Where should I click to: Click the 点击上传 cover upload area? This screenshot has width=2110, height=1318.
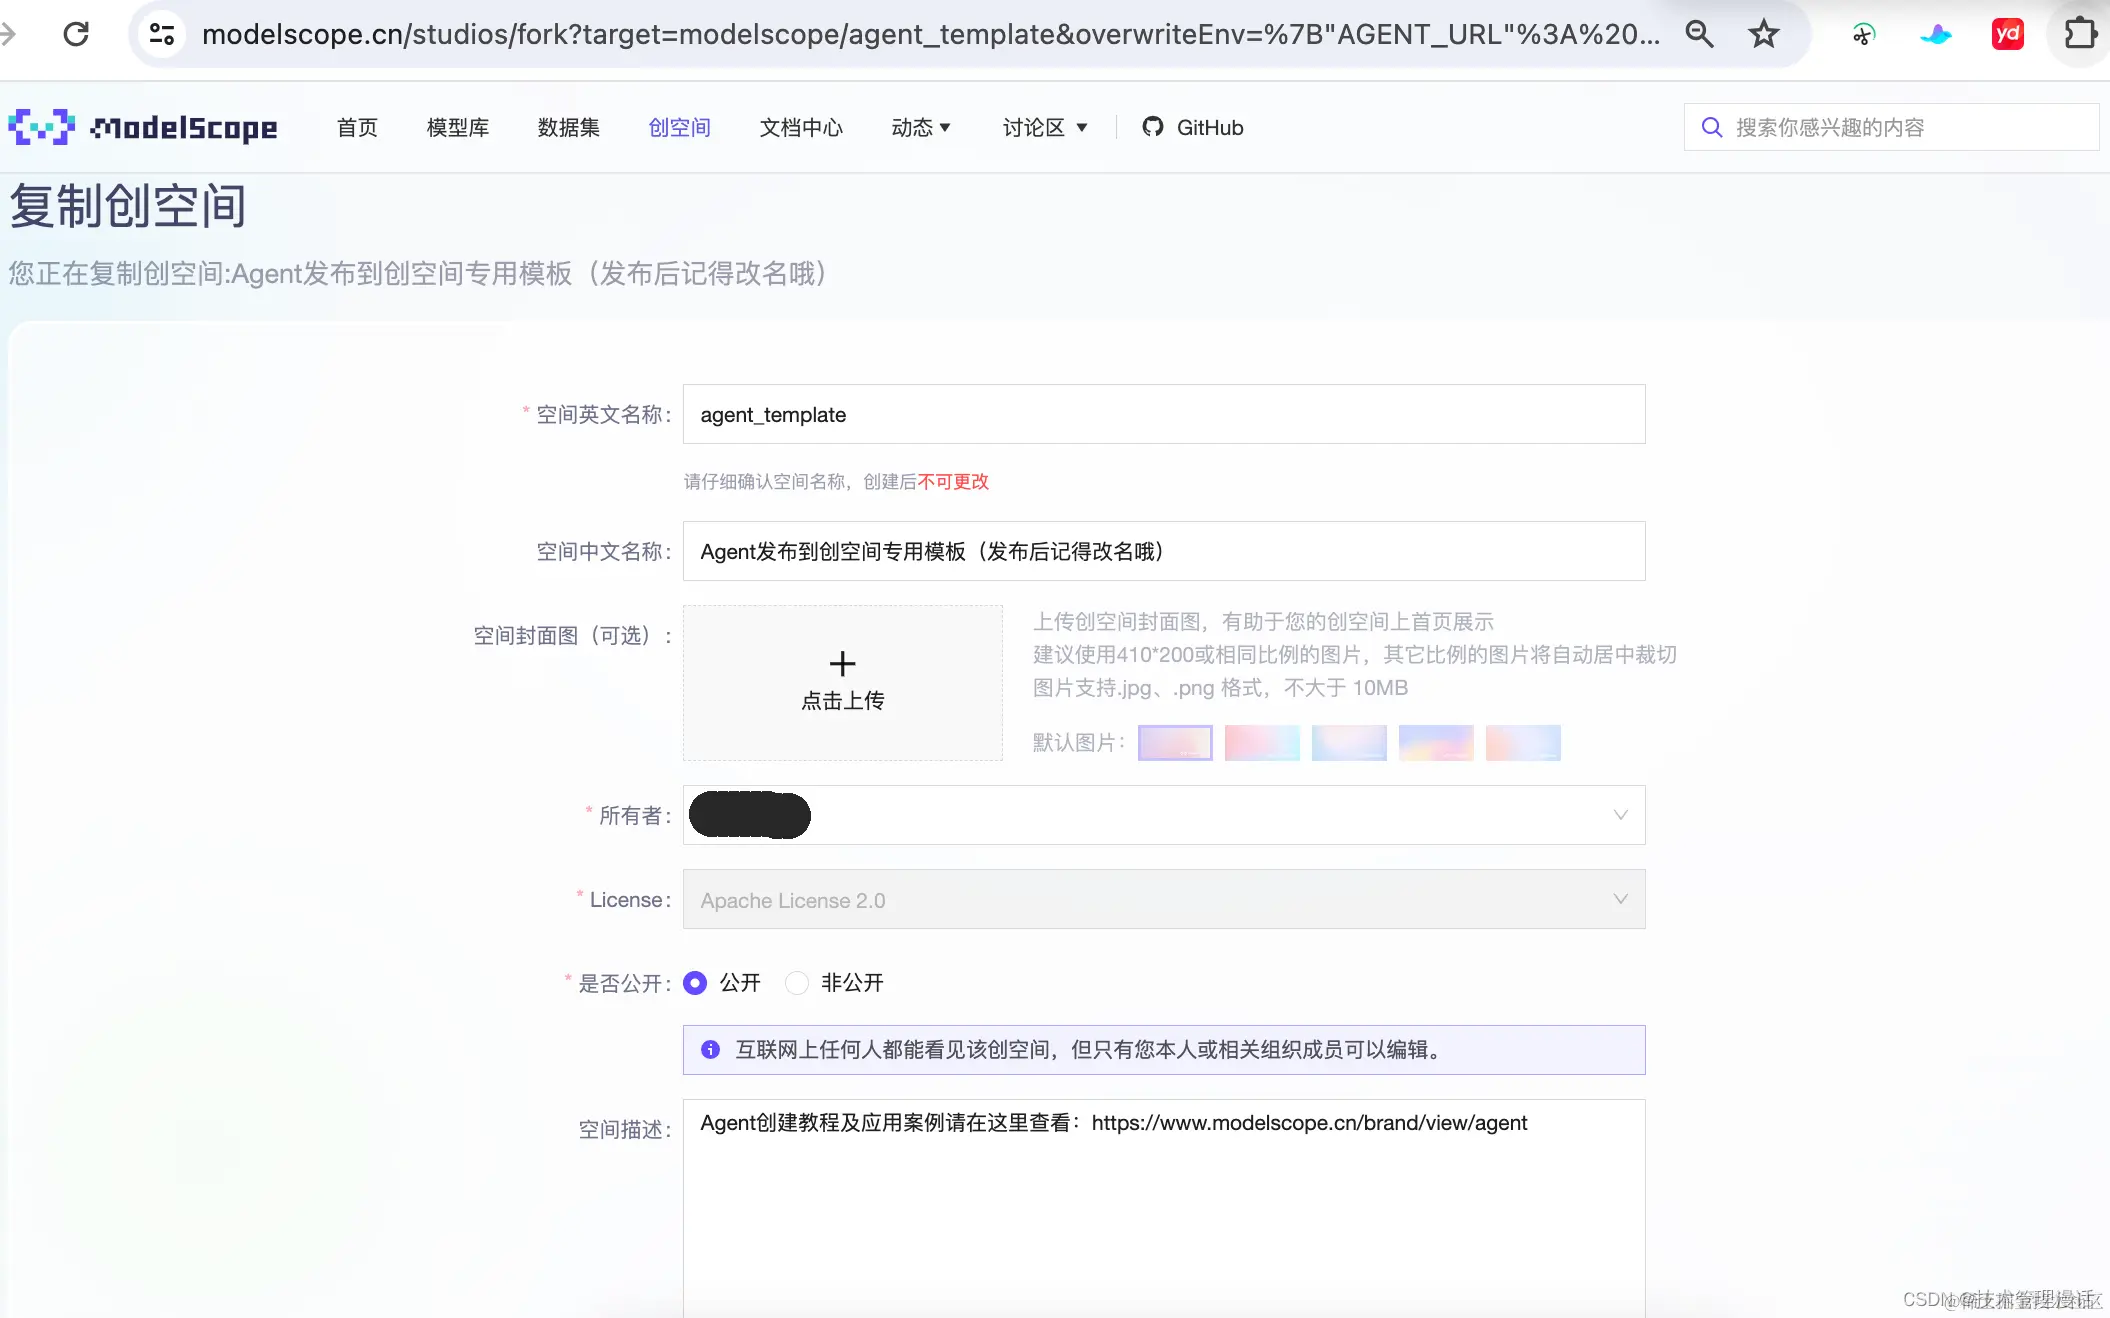click(x=842, y=683)
